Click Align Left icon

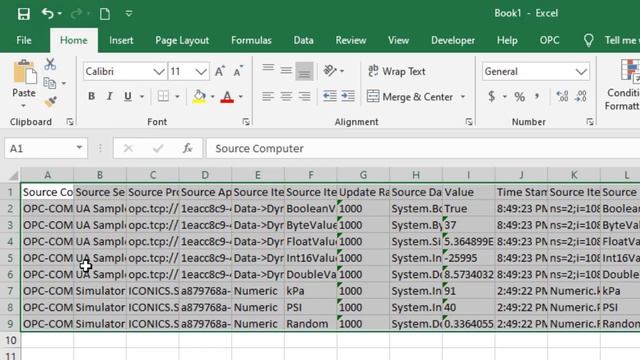(268, 96)
